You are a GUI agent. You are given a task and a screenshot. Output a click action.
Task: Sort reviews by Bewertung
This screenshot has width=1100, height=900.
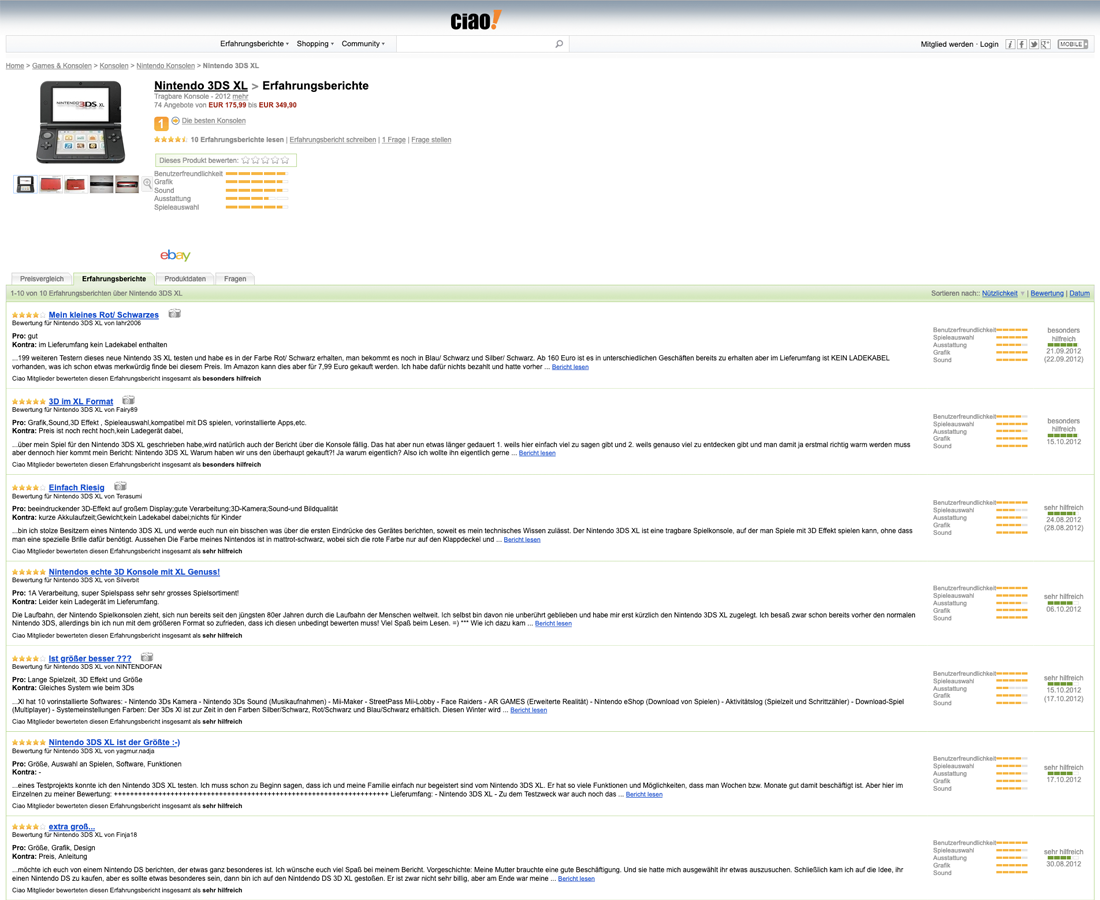tap(1047, 294)
